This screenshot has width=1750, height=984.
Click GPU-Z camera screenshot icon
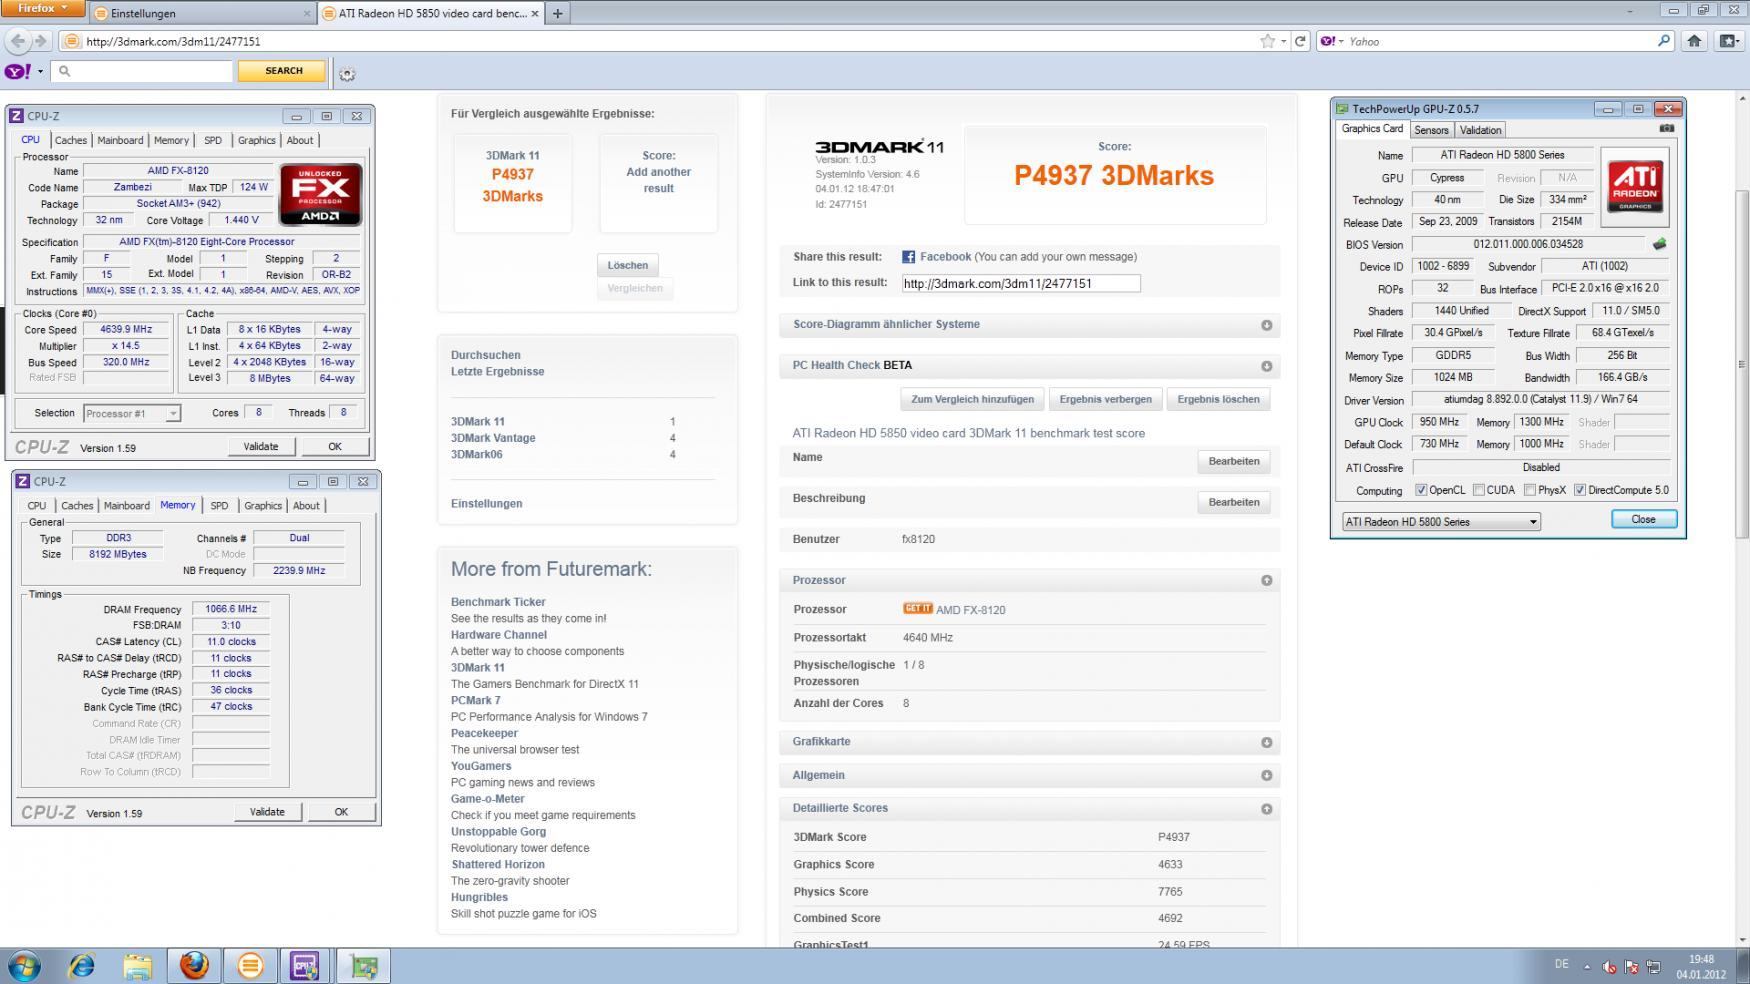tap(1666, 128)
